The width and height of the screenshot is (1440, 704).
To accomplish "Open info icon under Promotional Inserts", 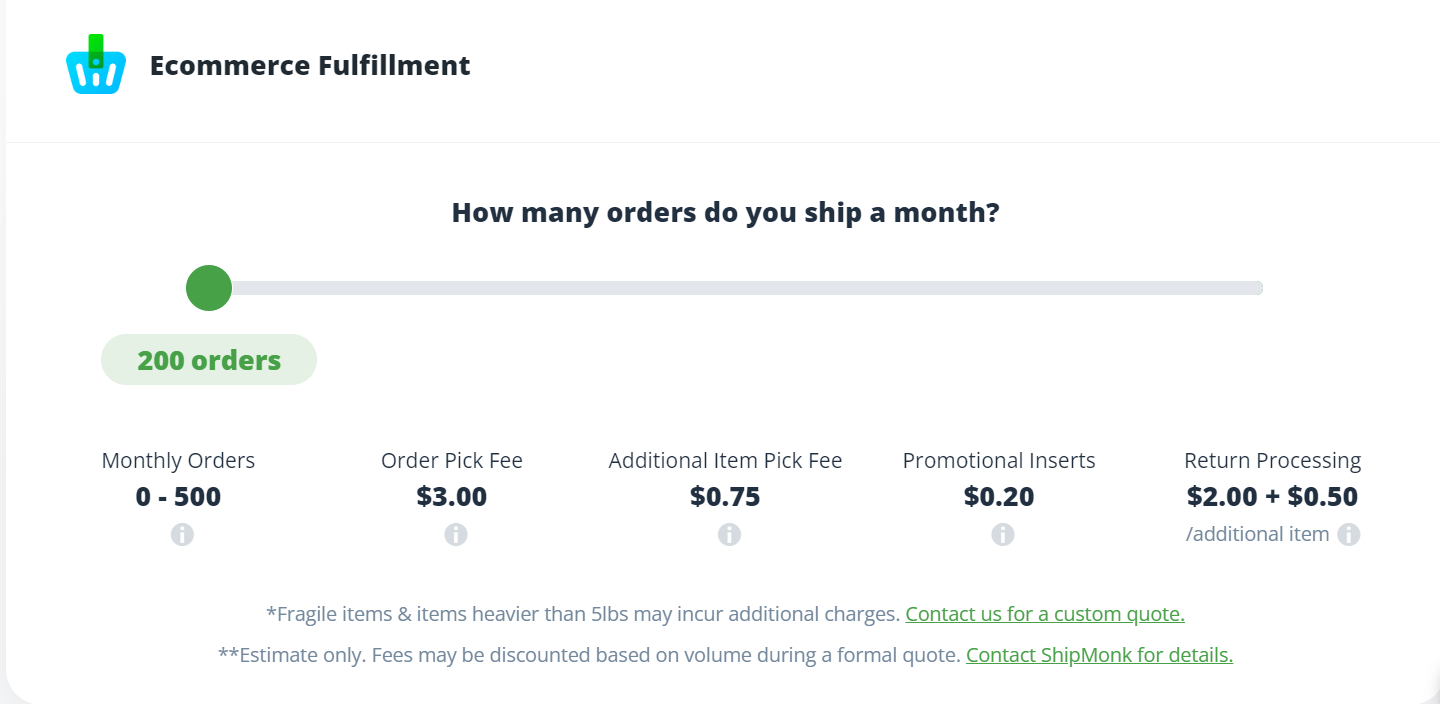I will (1003, 535).
